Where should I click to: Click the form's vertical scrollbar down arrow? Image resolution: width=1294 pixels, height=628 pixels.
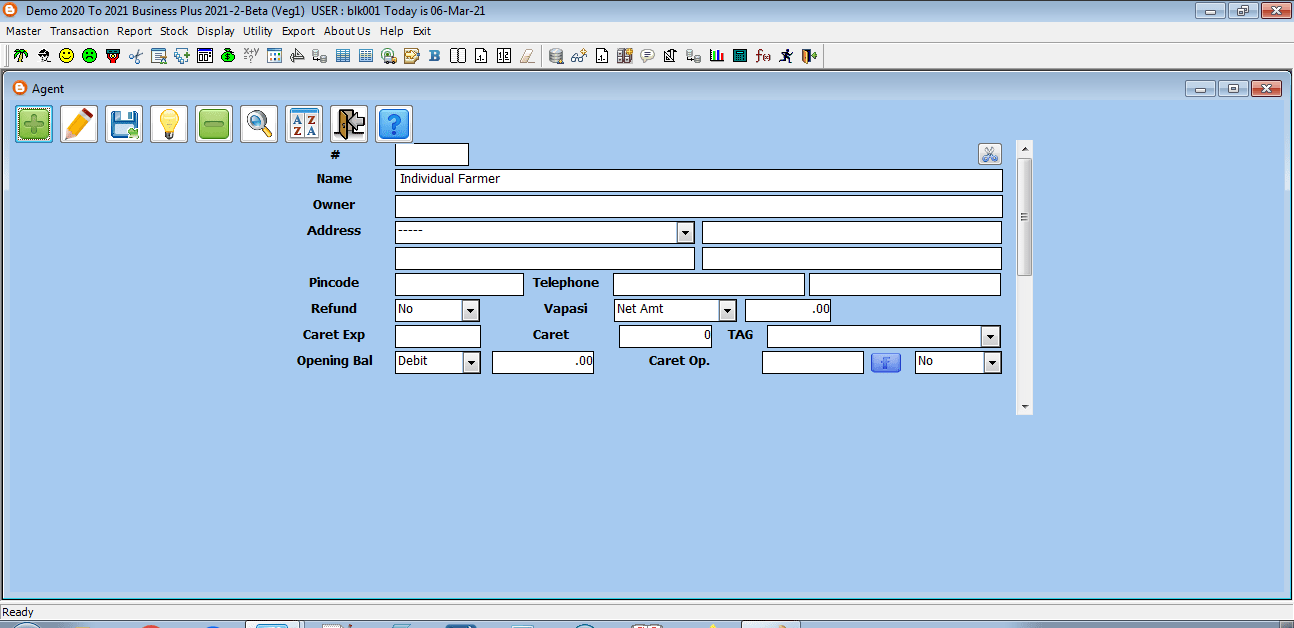[x=1024, y=407]
